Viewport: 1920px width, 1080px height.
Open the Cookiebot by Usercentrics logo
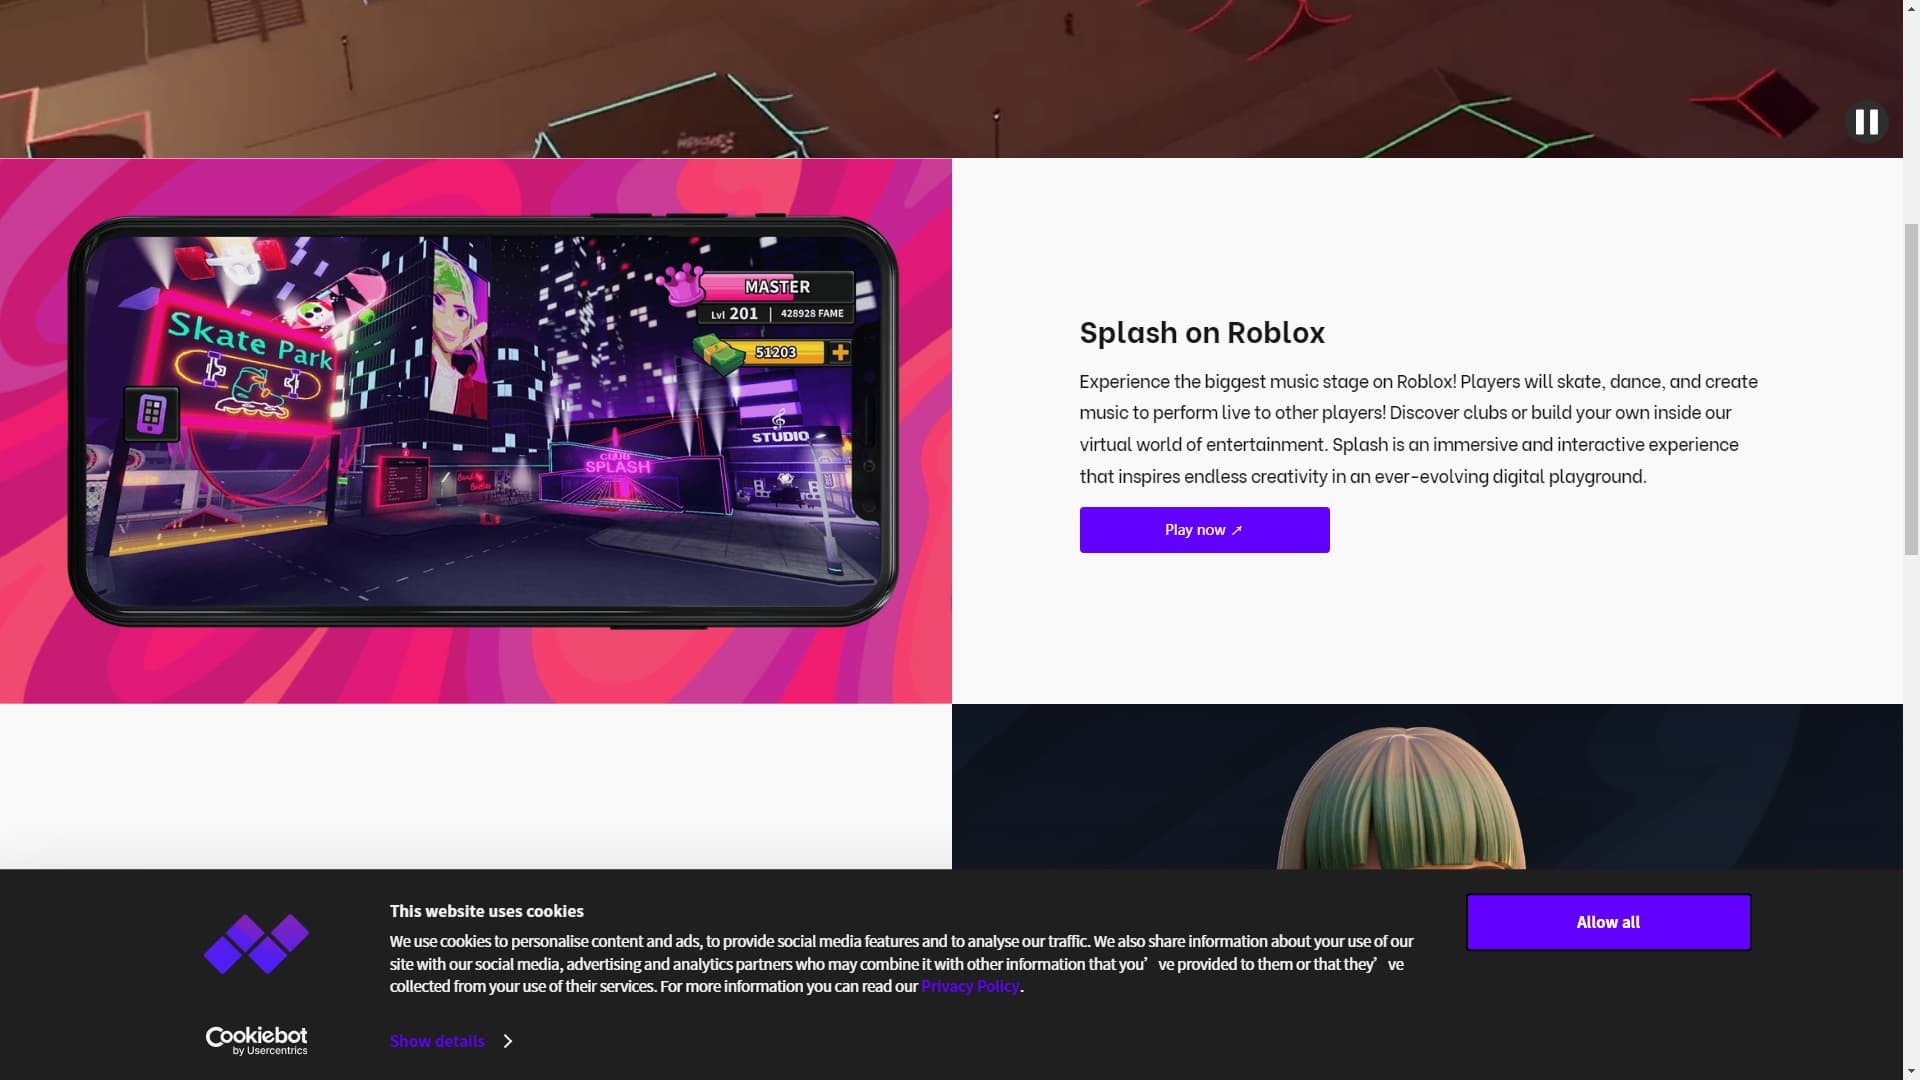pyautogui.click(x=256, y=1040)
